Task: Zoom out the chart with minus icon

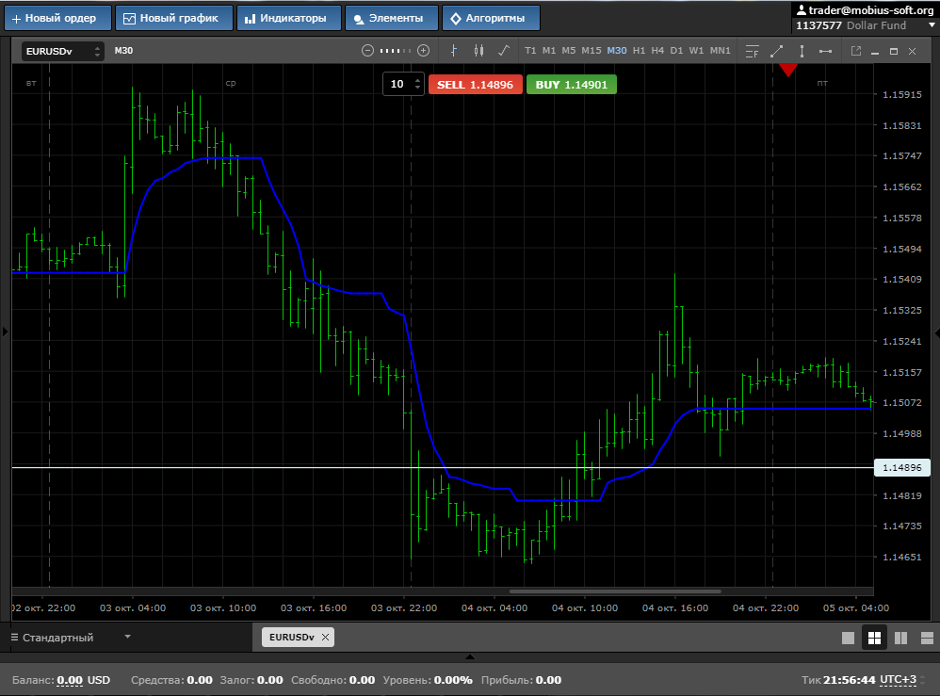Action: click(367, 51)
